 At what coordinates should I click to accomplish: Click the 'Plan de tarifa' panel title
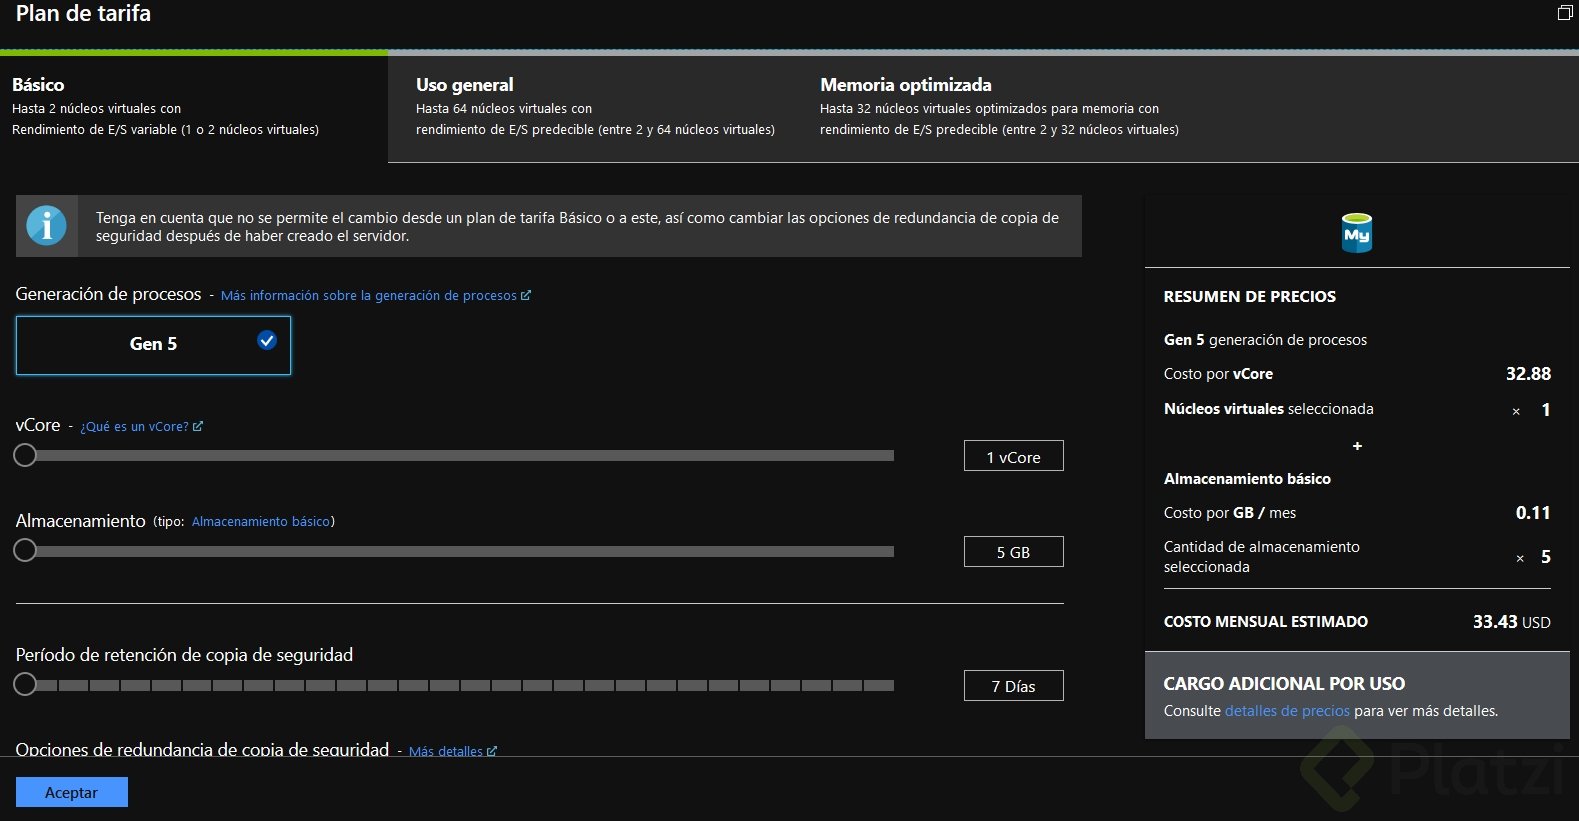tap(83, 14)
